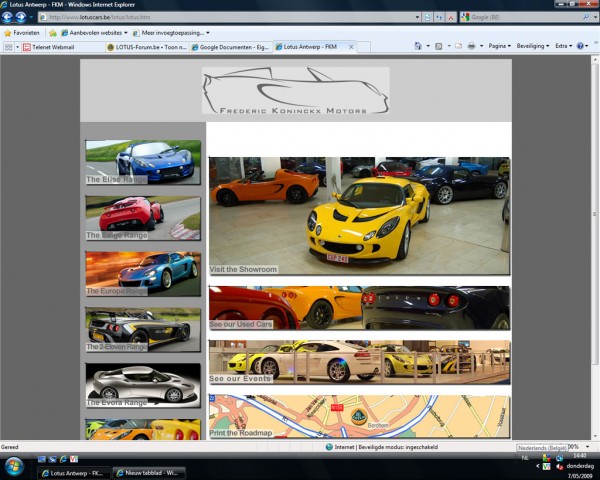Image resolution: width=600 pixels, height=480 pixels.
Task: Open The Evora Range thumbnail
Action: (x=143, y=385)
